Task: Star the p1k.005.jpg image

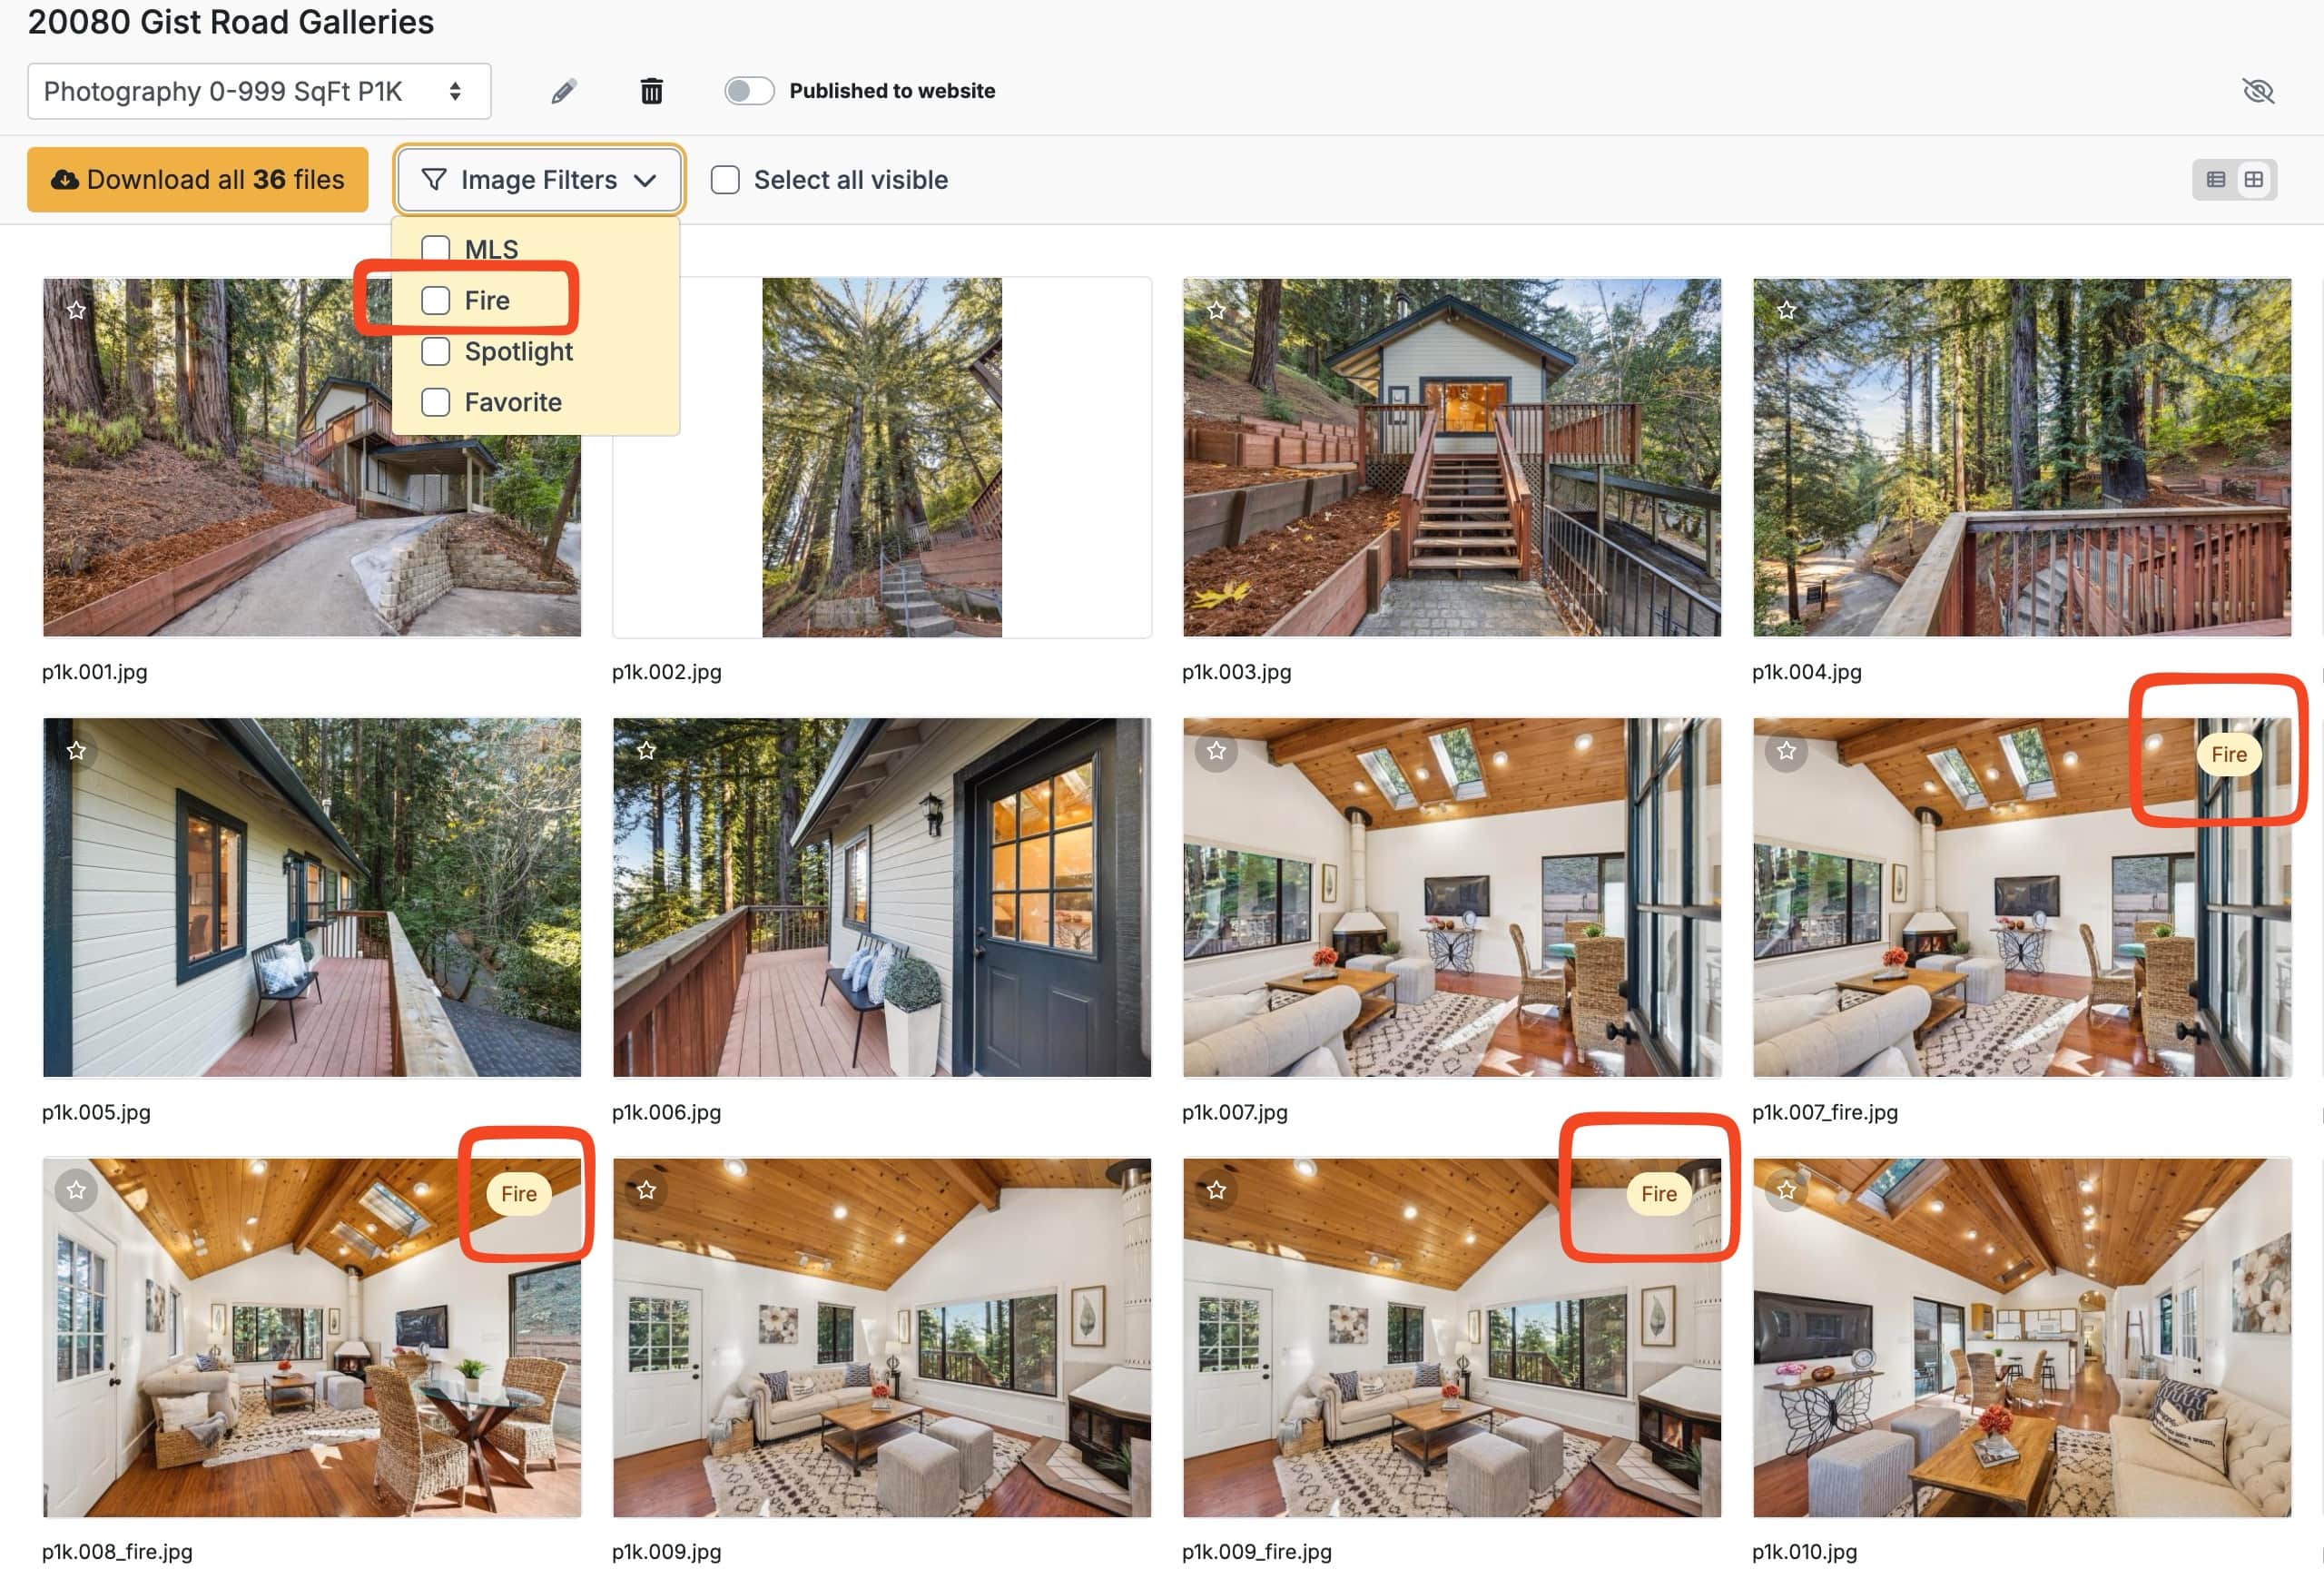Action: click(76, 751)
